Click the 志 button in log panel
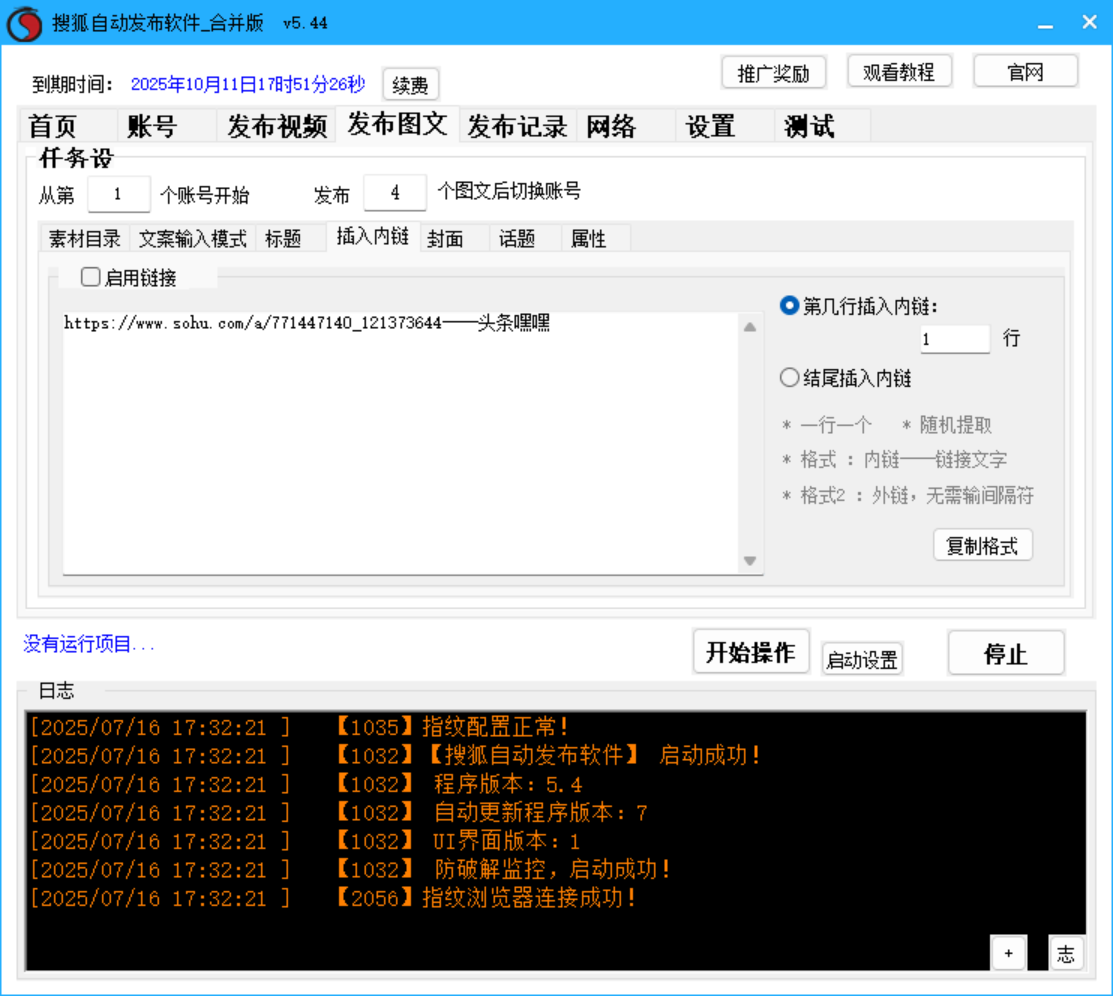 click(1066, 953)
